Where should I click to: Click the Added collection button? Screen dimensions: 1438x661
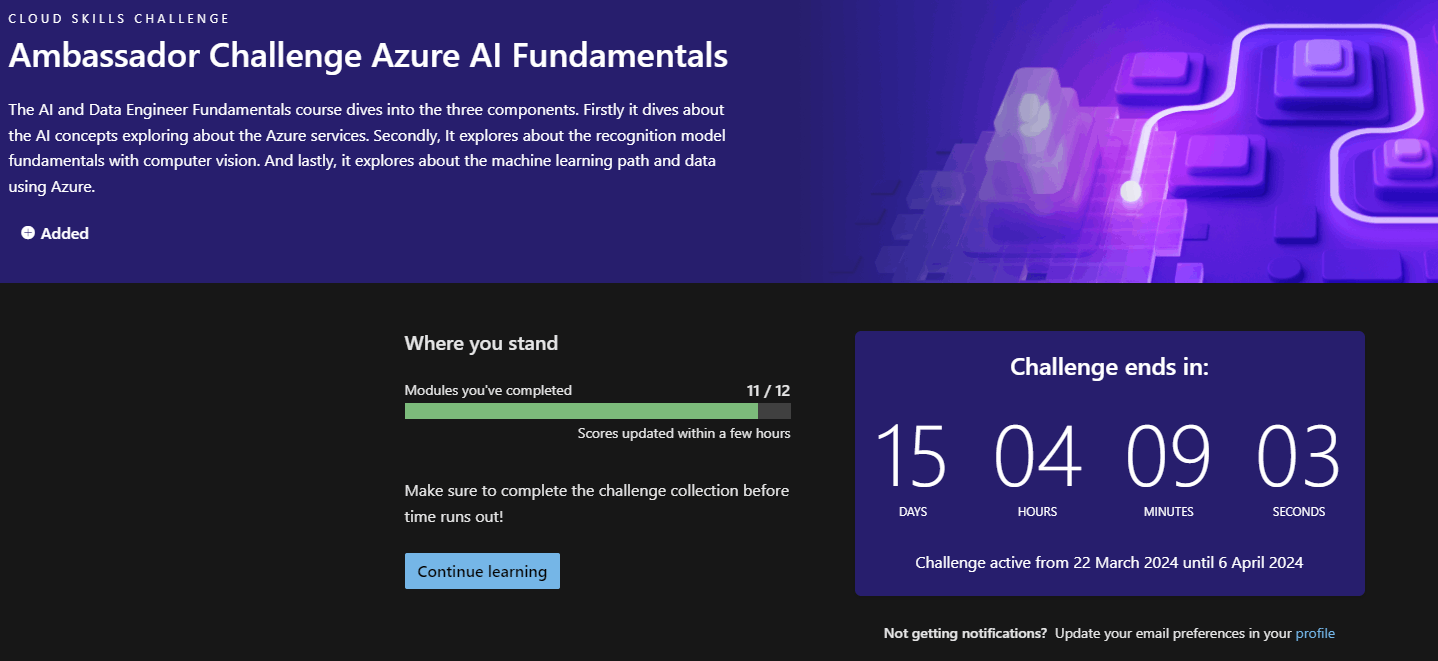[x=55, y=233]
